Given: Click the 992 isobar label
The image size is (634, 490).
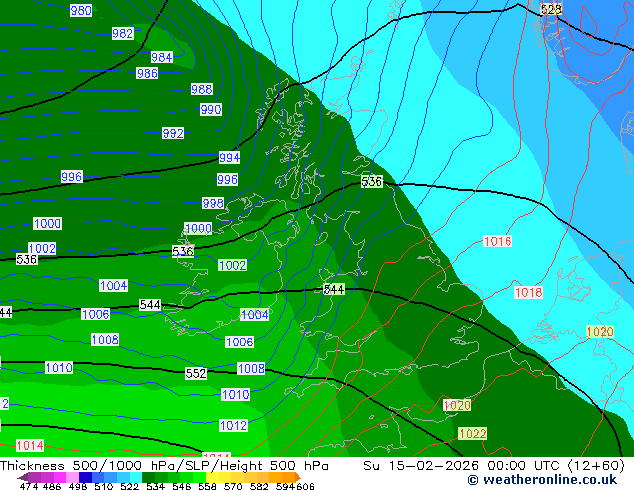Looking at the screenshot, I should [x=173, y=133].
